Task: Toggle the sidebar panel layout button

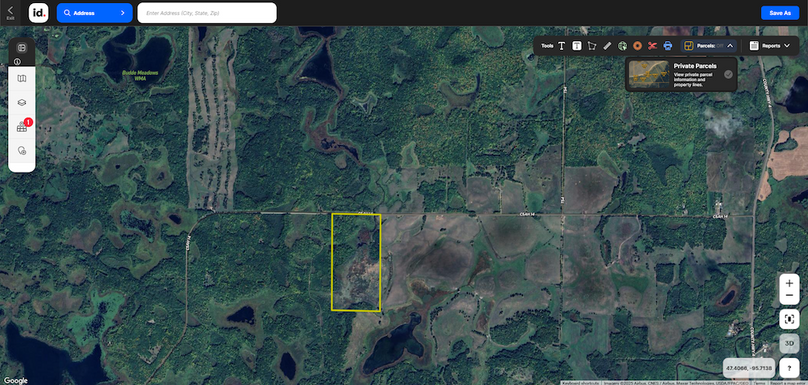Action: click(x=22, y=48)
